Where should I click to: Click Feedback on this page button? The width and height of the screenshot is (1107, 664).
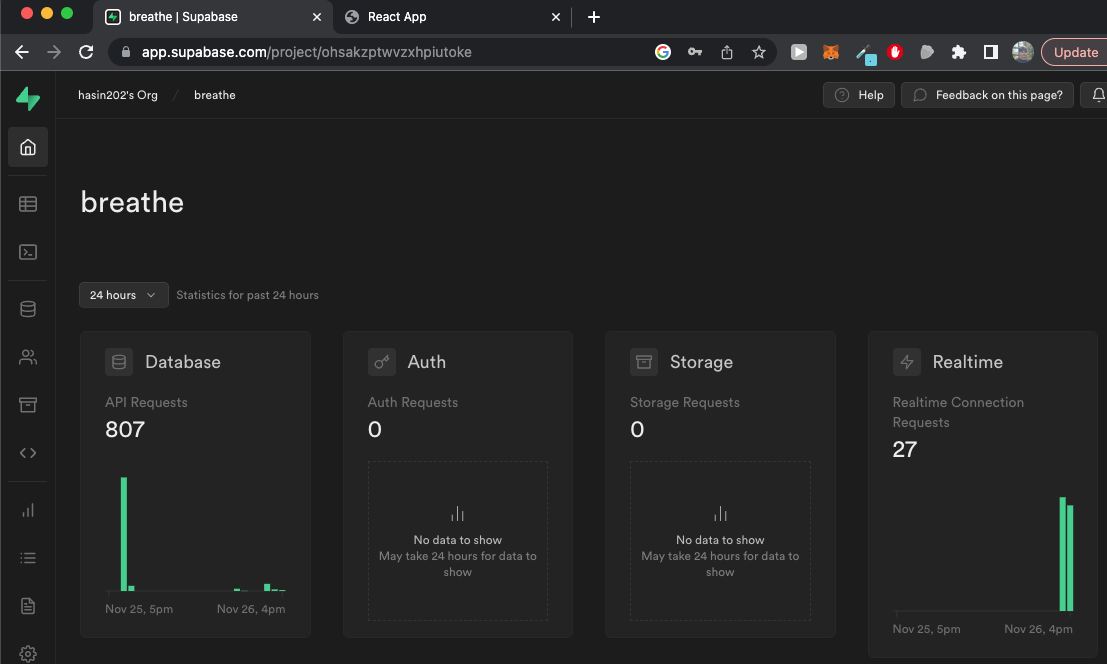(x=988, y=95)
